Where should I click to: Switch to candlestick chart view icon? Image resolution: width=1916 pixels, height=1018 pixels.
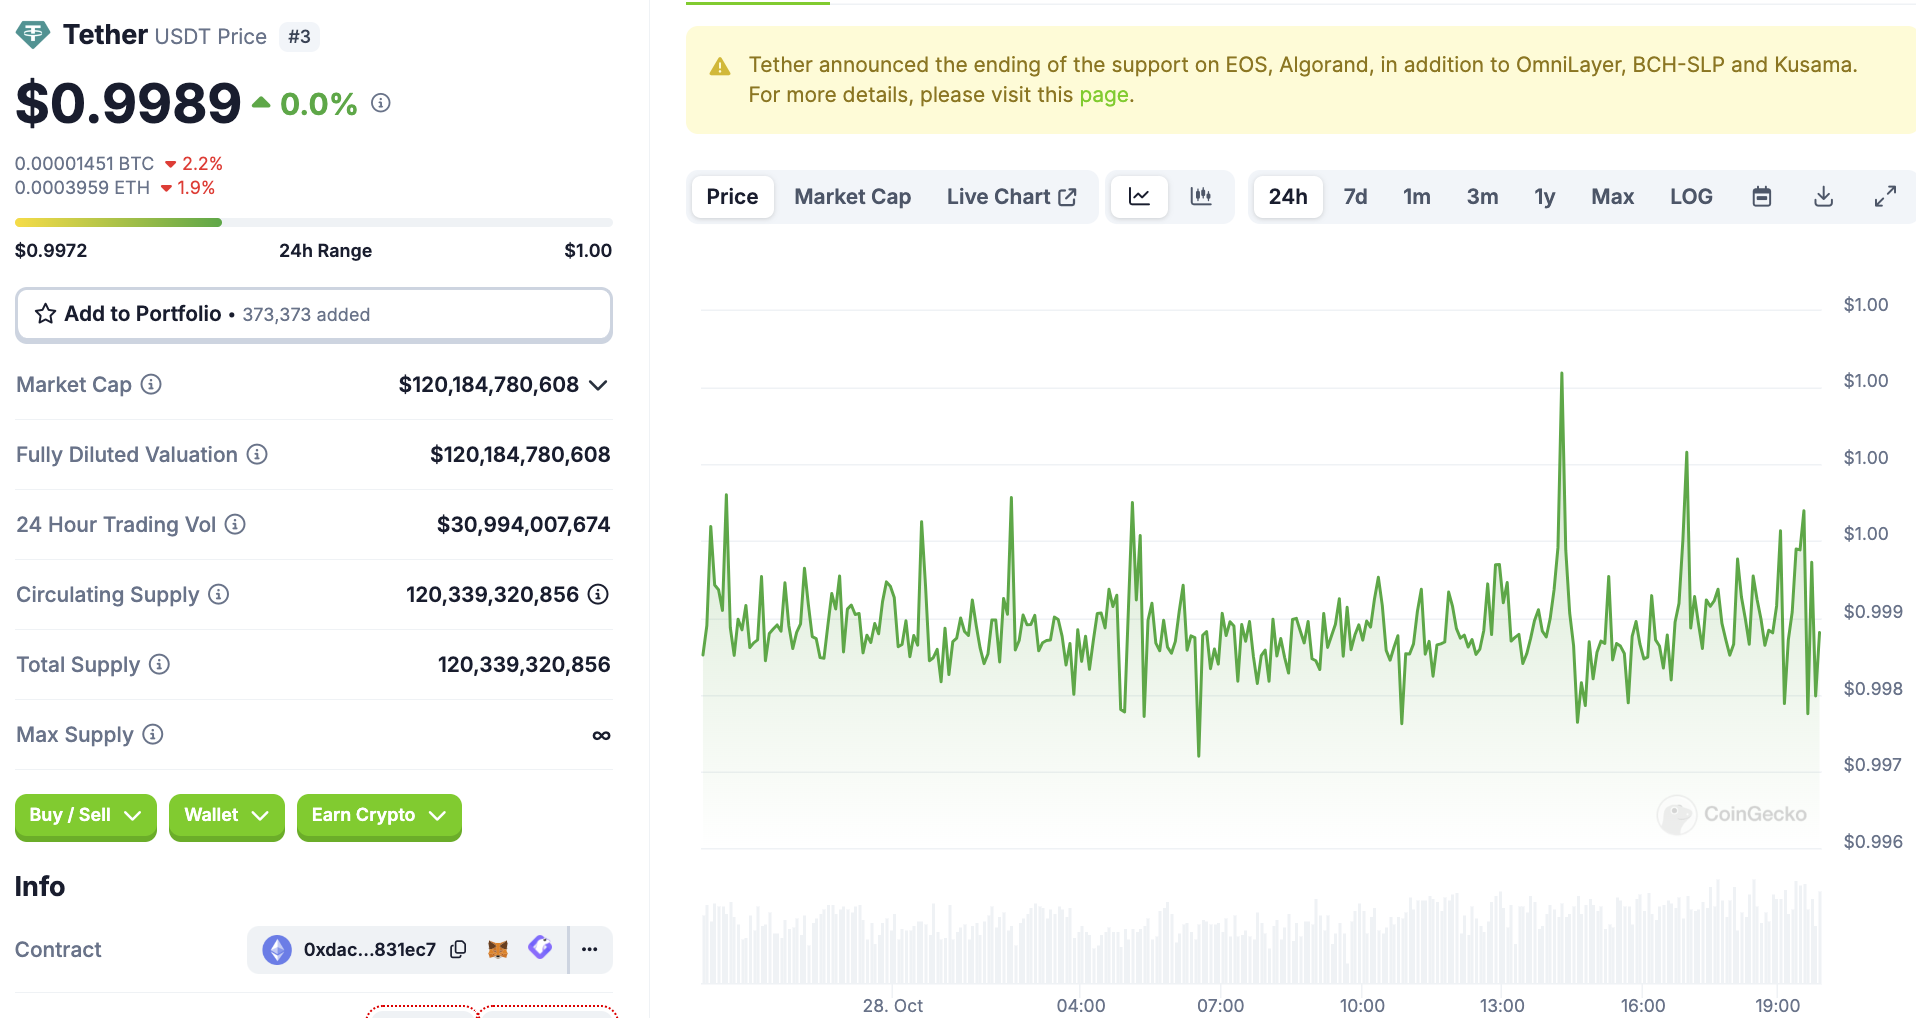[x=1201, y=196]
